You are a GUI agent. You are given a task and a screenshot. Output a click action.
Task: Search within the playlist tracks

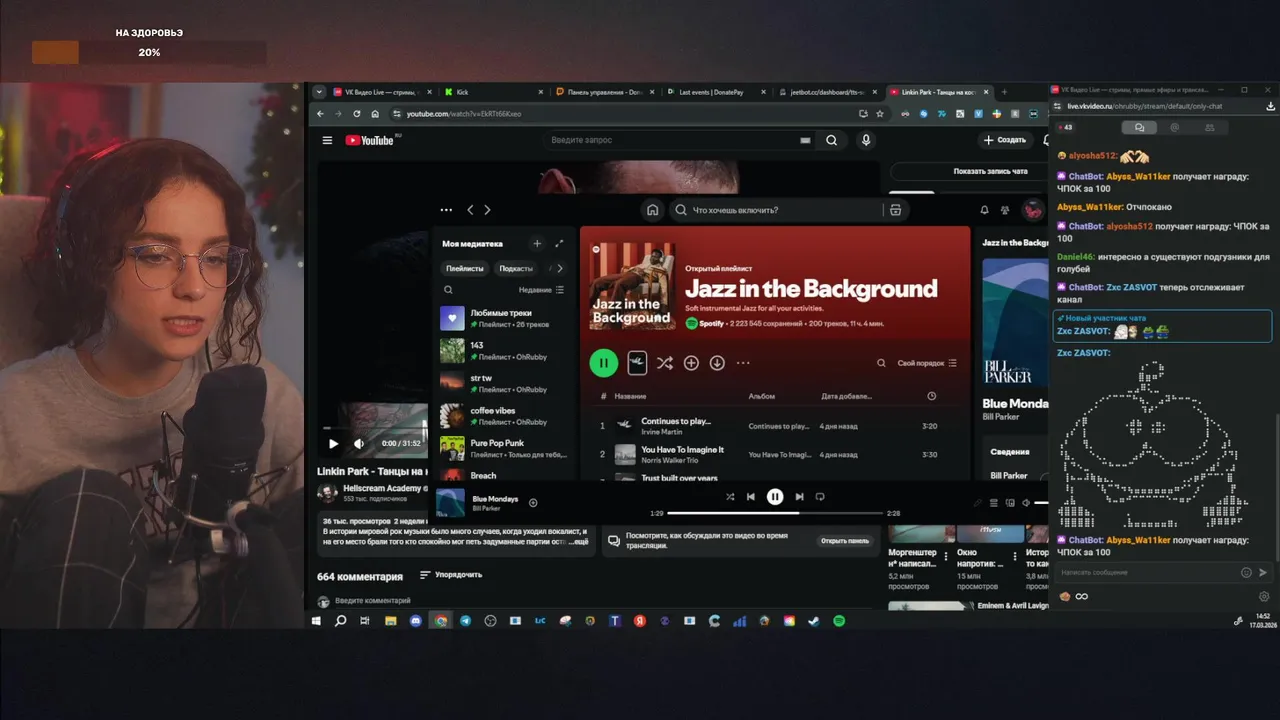(x=881, y=363)
